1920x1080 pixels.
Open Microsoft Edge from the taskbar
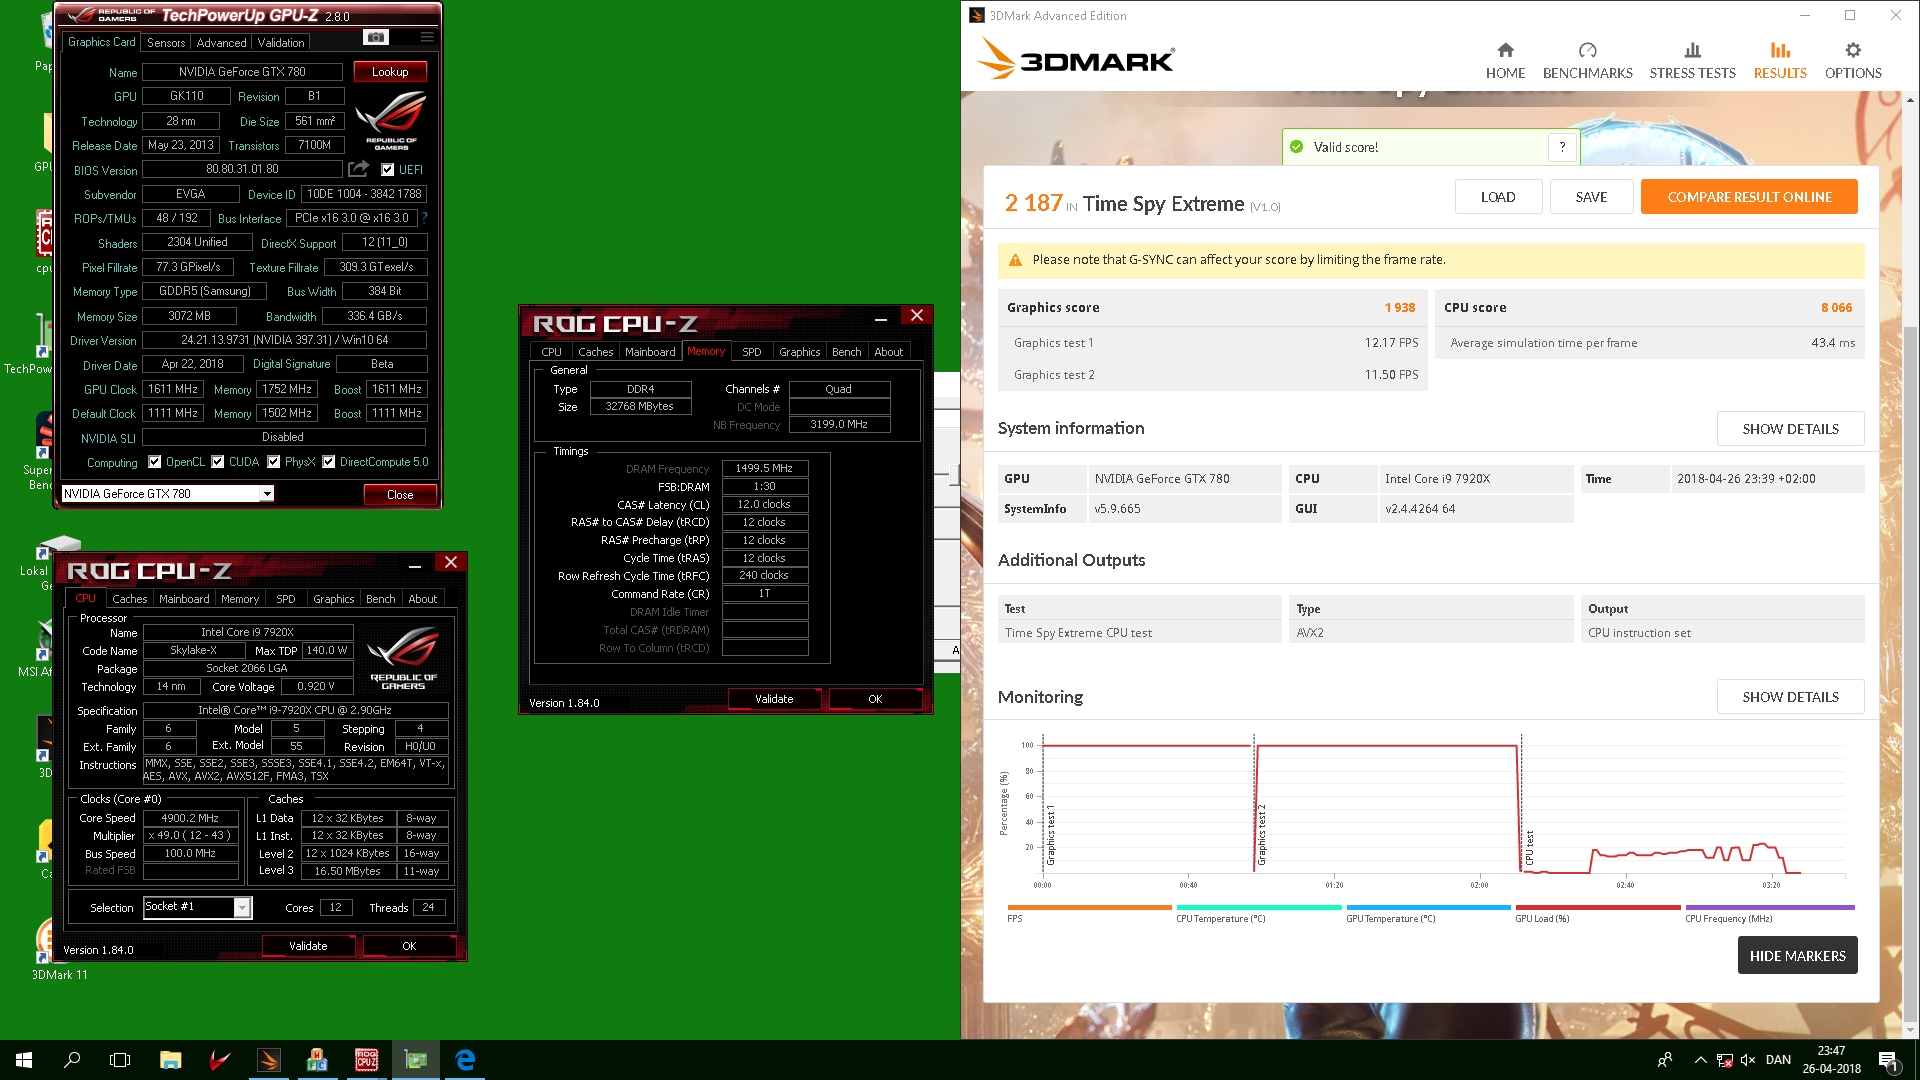pos(465,1060)
